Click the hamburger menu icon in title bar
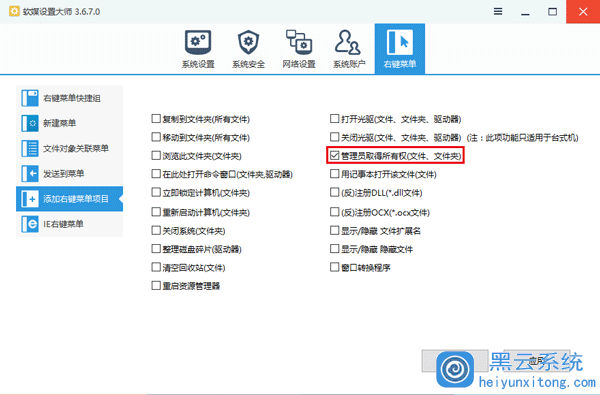 pos(498,11)
